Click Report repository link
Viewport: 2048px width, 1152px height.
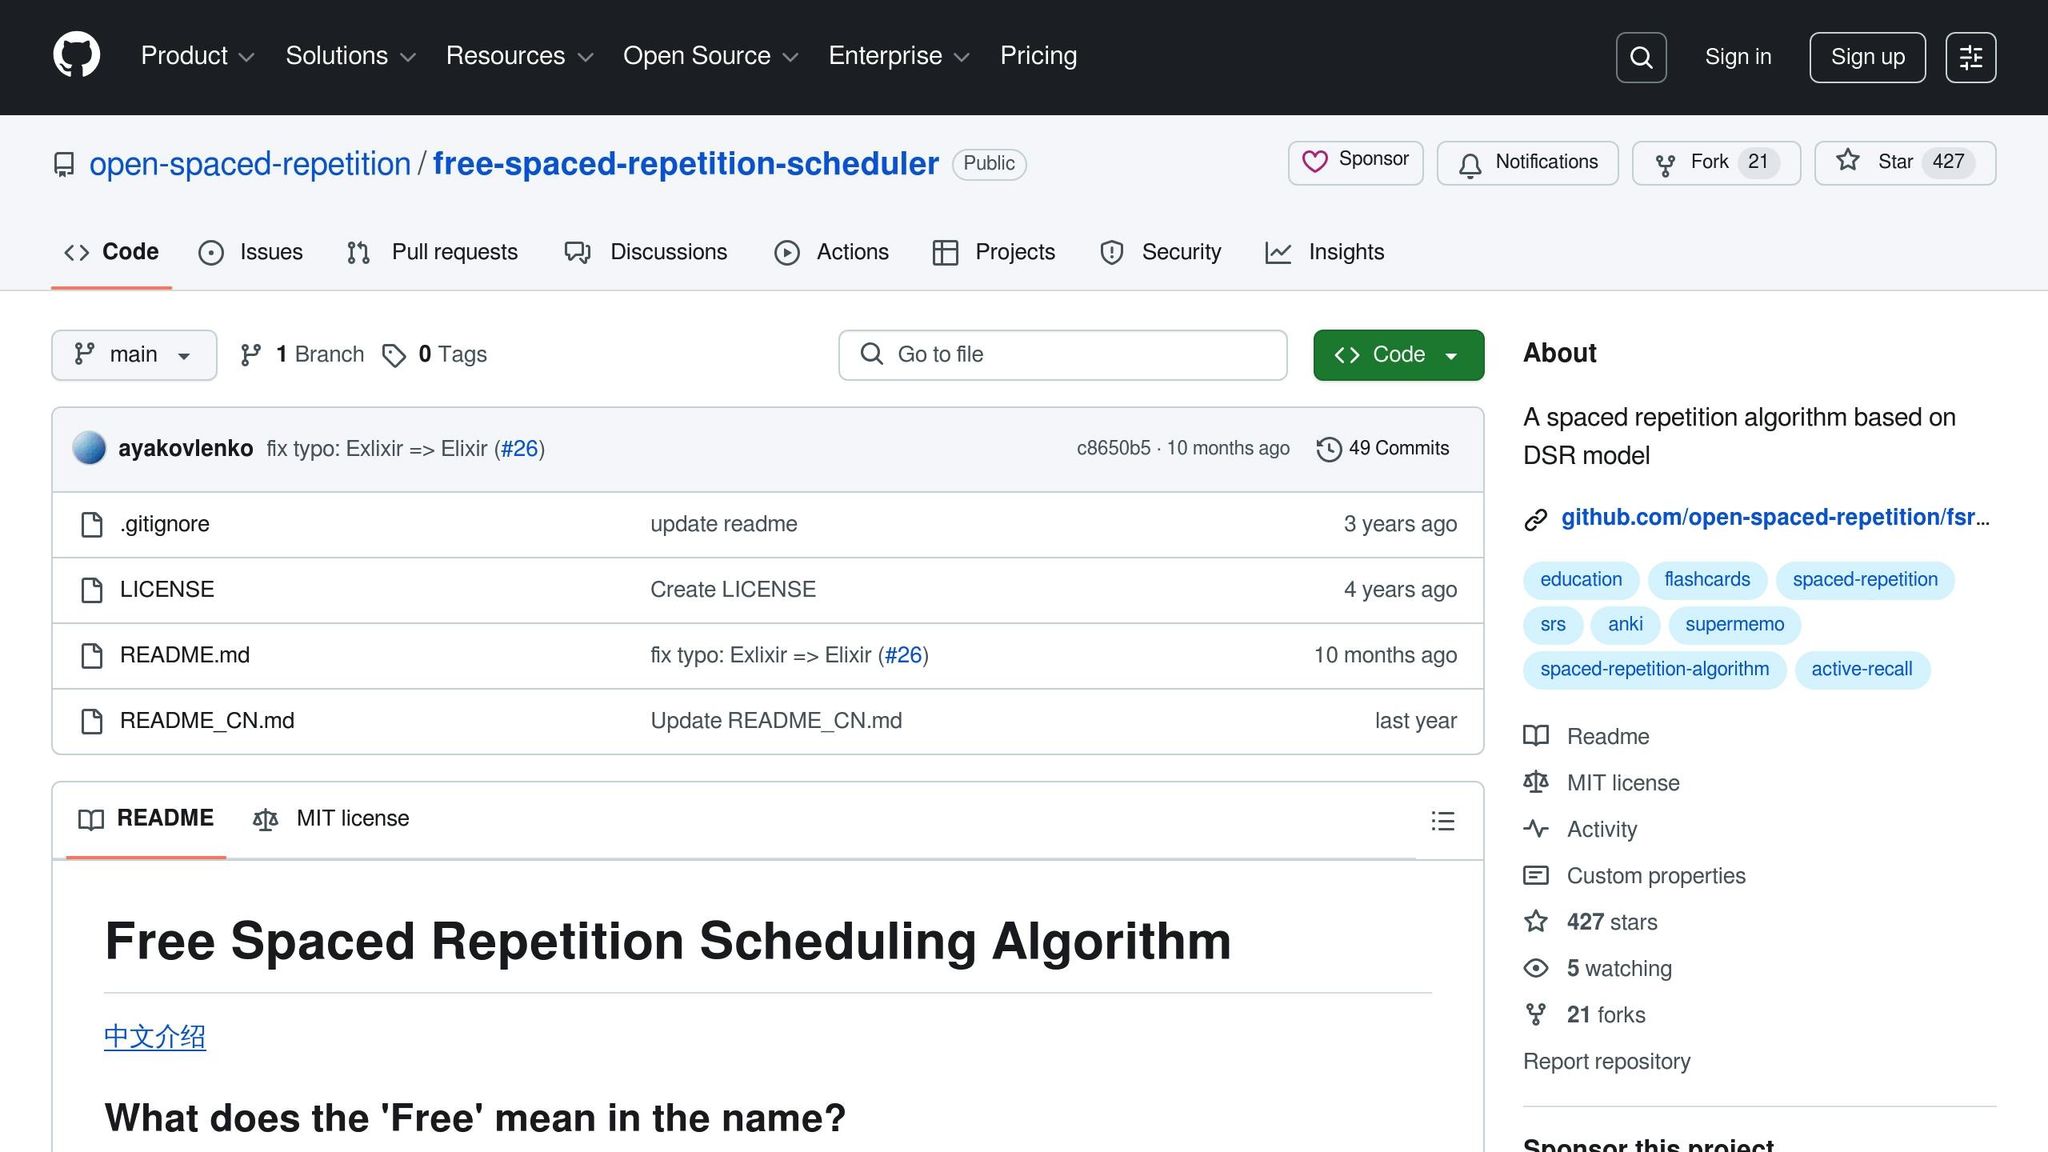click(1606, 1061)
